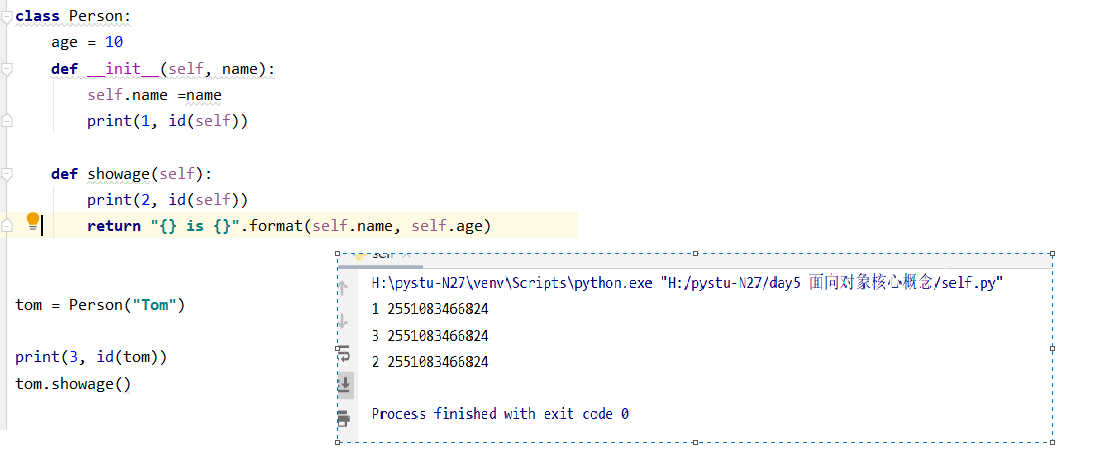Click the "Tom" string literal

154,305
